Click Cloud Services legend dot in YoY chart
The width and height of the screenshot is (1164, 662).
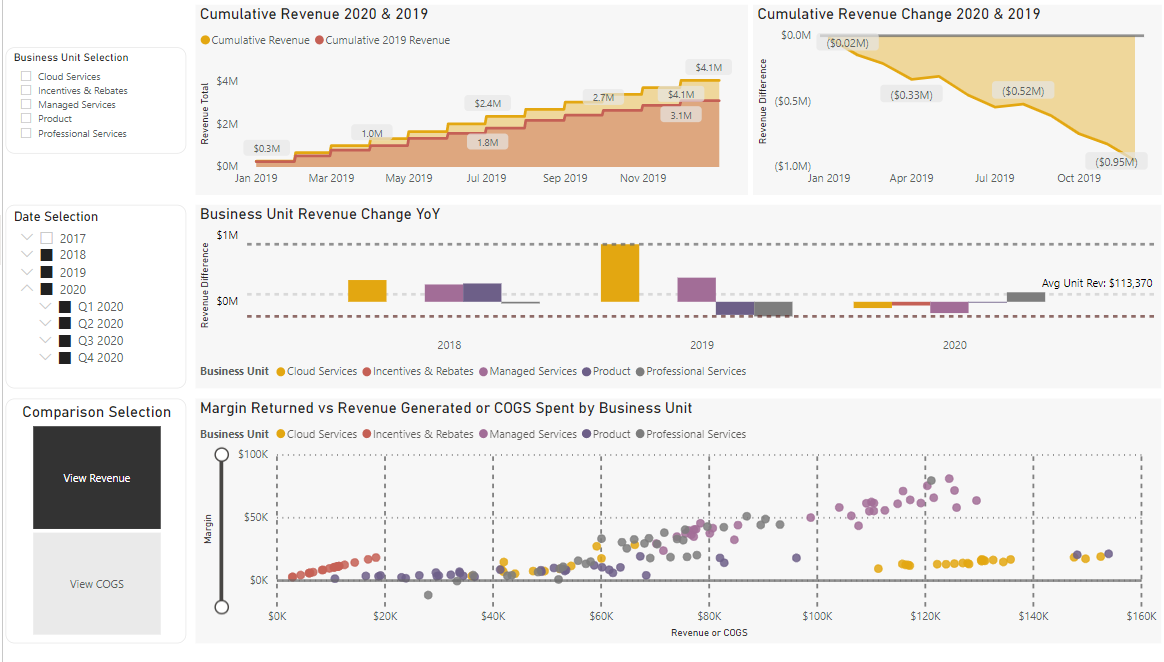click(x=281, y=372)
